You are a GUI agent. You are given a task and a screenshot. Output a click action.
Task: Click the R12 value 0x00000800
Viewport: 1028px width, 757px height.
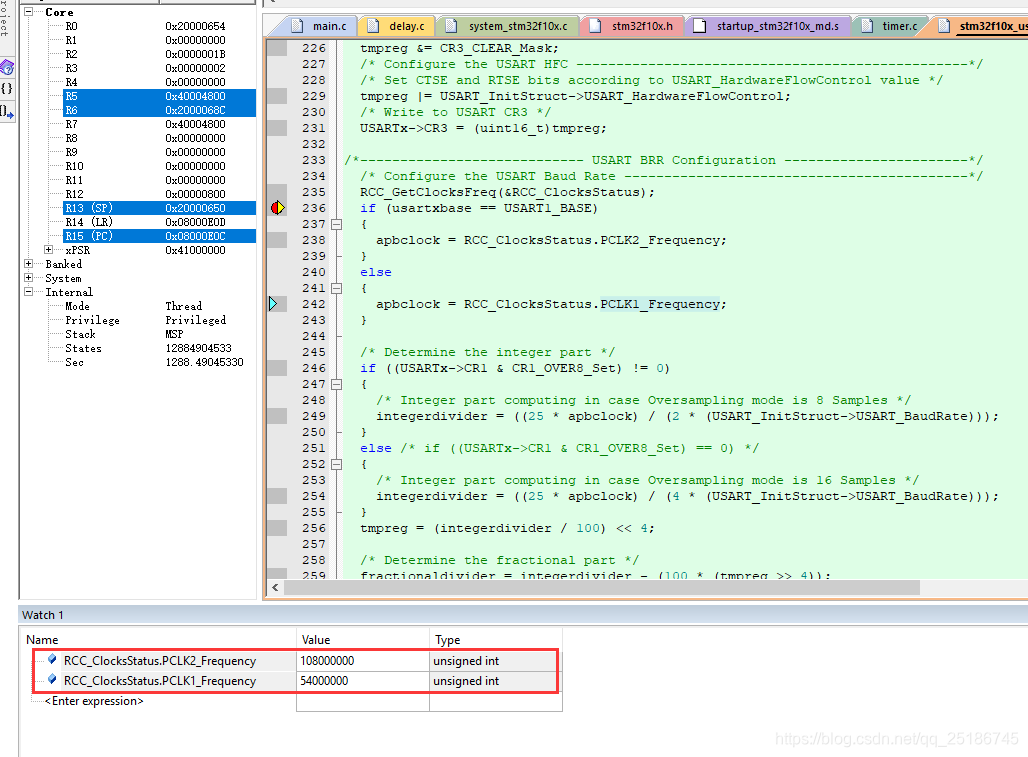(x=195, y=194)
